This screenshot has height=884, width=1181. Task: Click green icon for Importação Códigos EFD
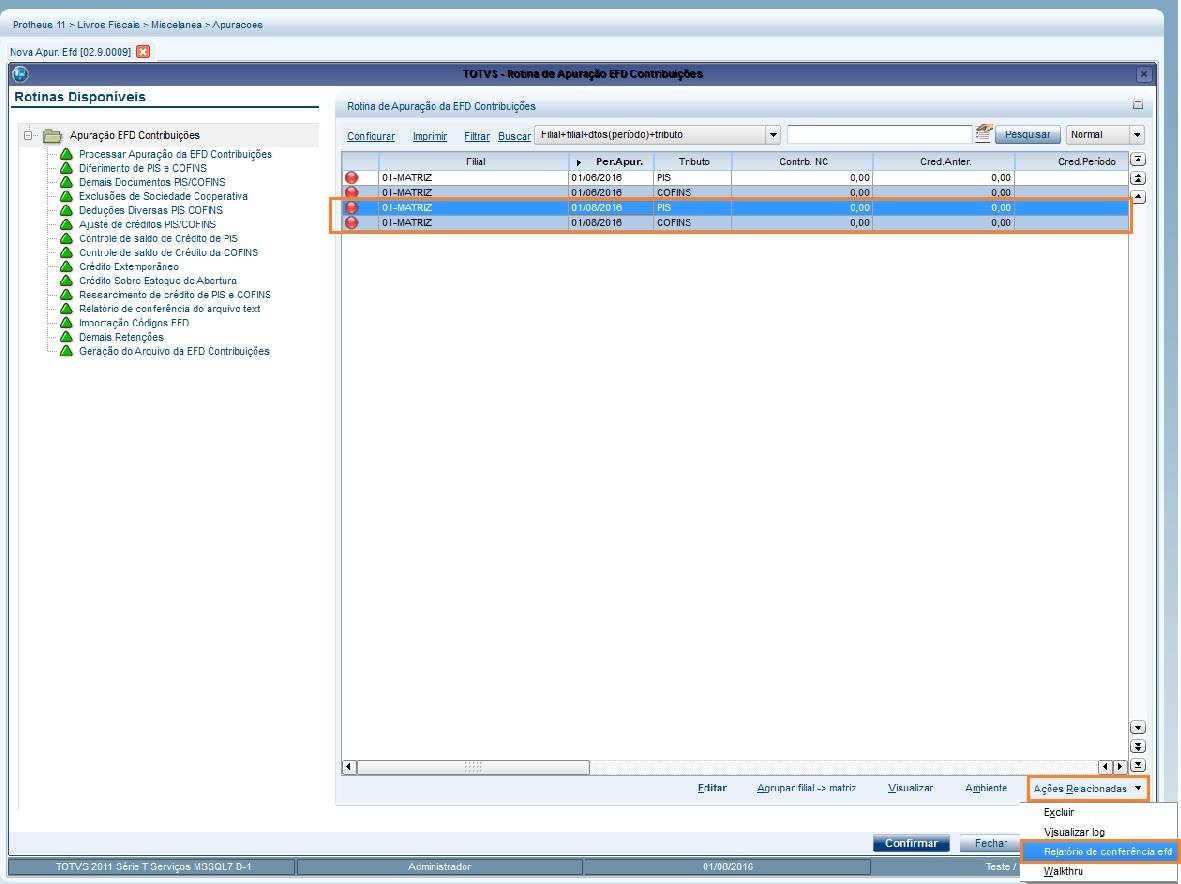click(x=66, y=323)
